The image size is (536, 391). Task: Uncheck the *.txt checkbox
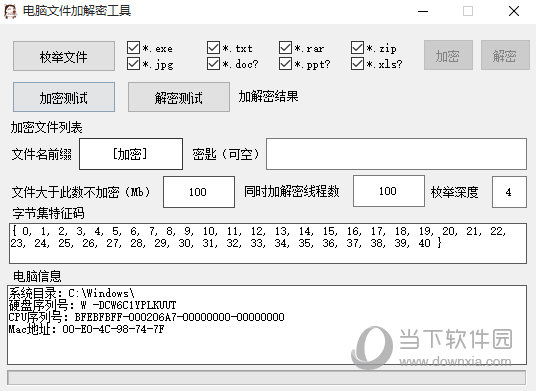click(x=213, y=48)
